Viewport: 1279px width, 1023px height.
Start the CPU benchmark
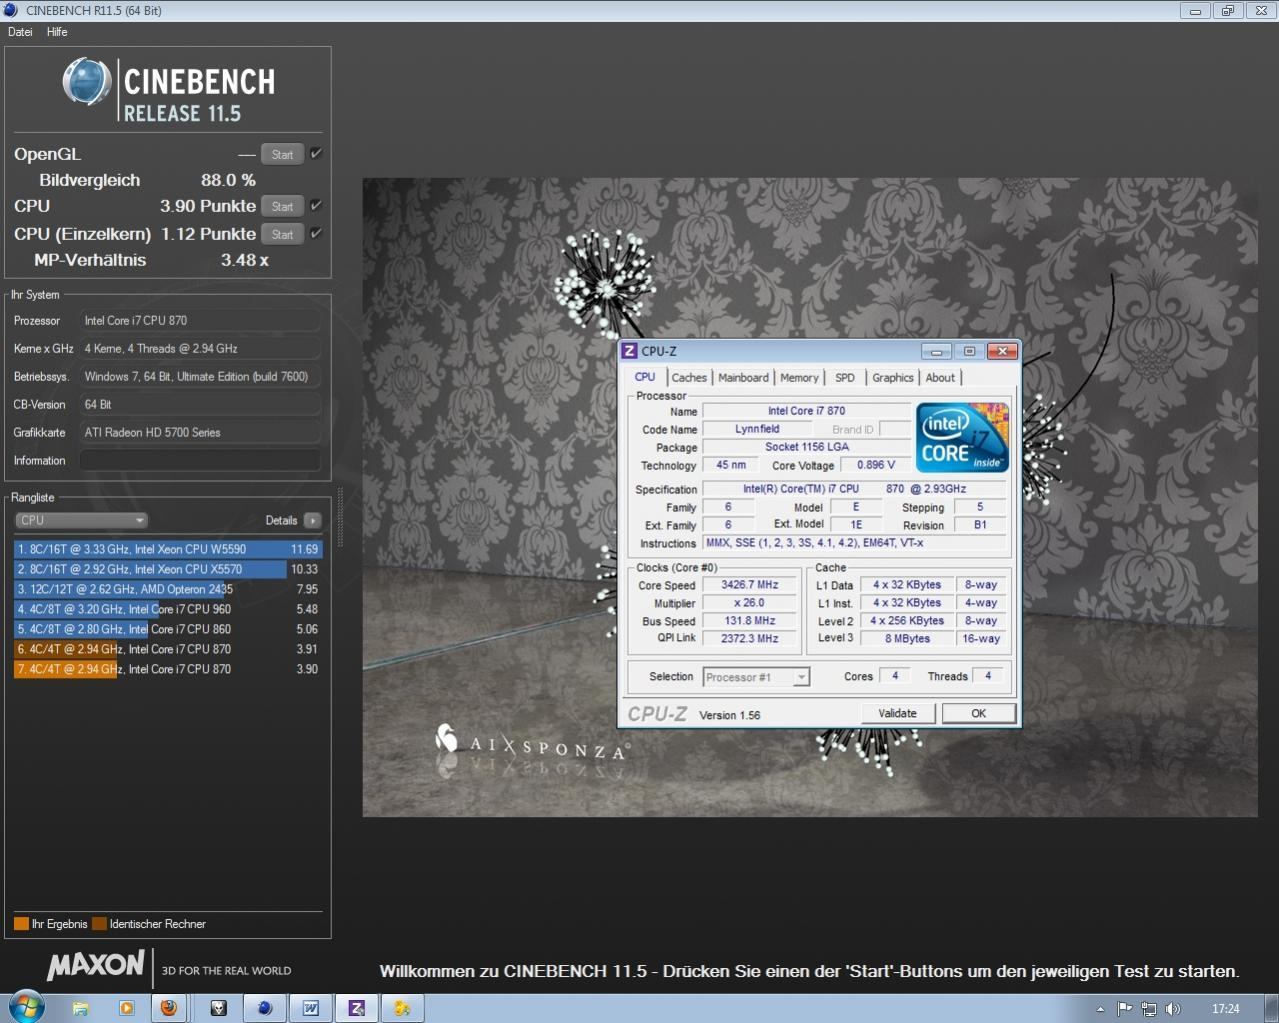tap(282, 206)
